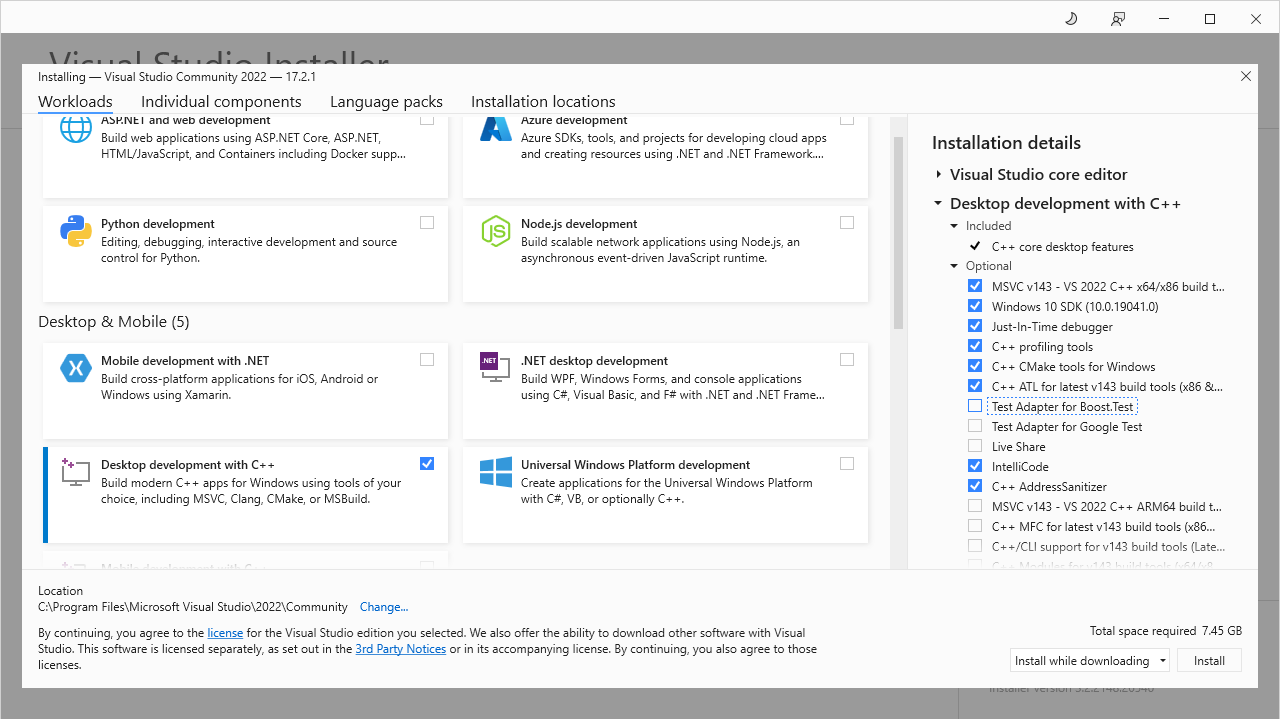Collapse the Optional components group
Image resolution: width=1280 pixels, height=719 pixels.
point(954,266)
